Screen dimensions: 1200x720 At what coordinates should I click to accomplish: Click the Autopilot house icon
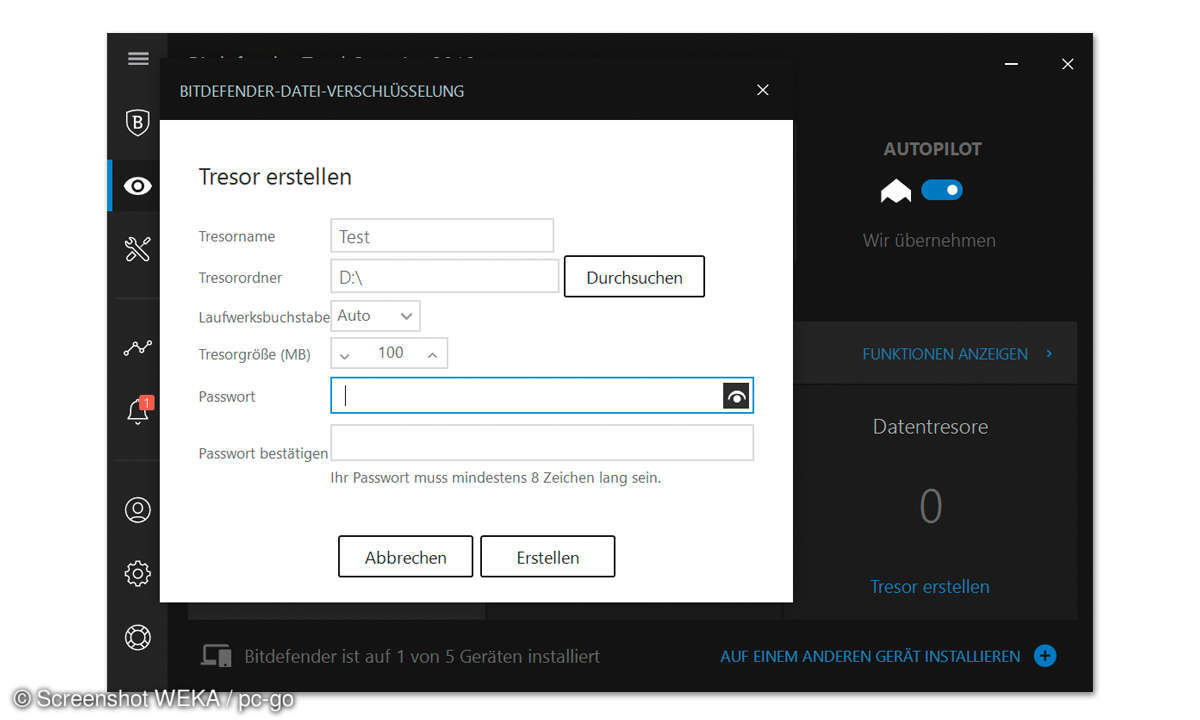[896, 190]
